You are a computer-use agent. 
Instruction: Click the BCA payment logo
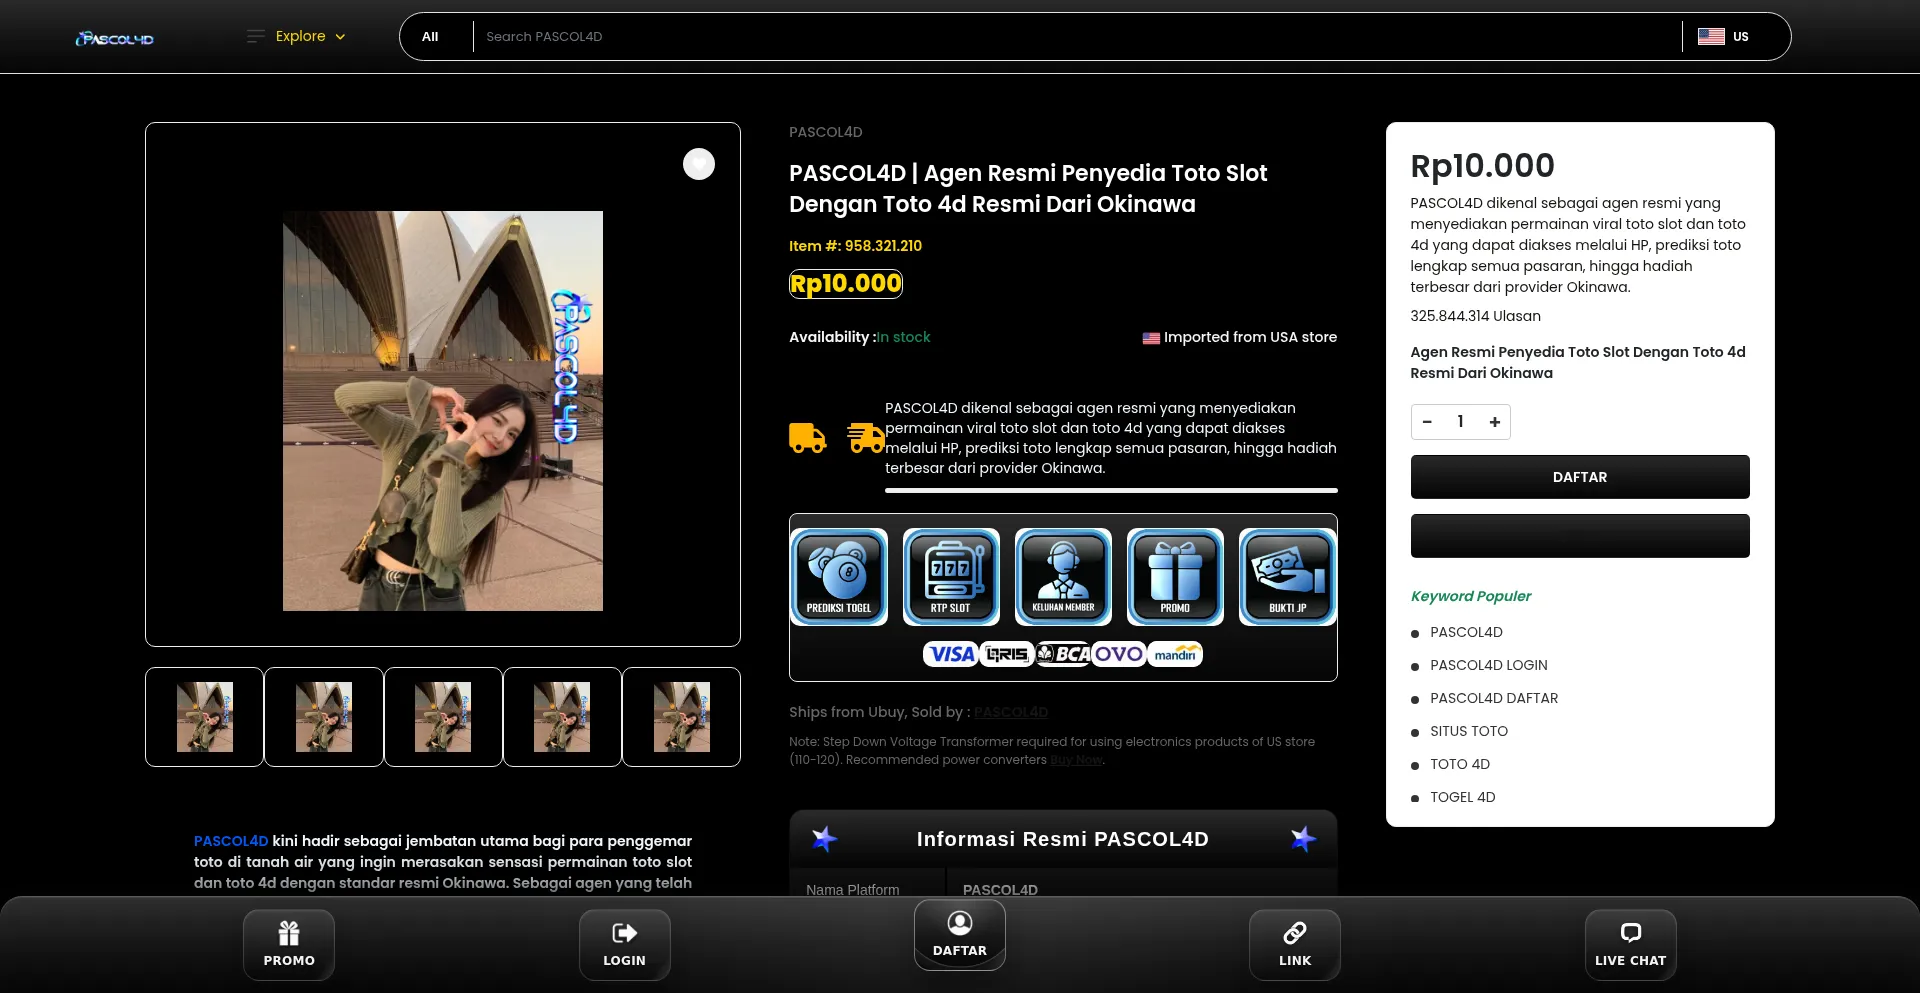[x=1063, y=654]
